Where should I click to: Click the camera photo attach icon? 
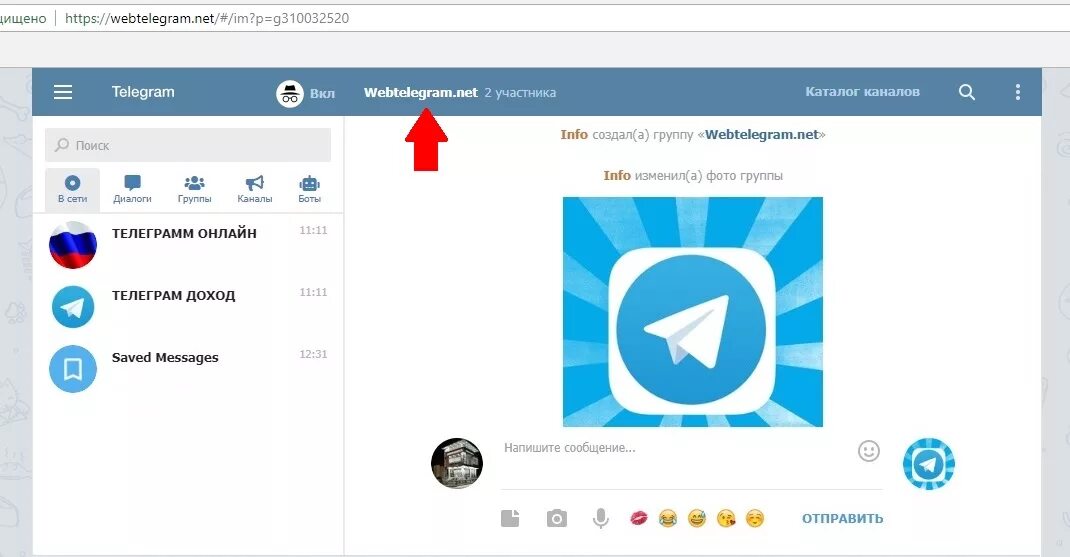(556, 519)
